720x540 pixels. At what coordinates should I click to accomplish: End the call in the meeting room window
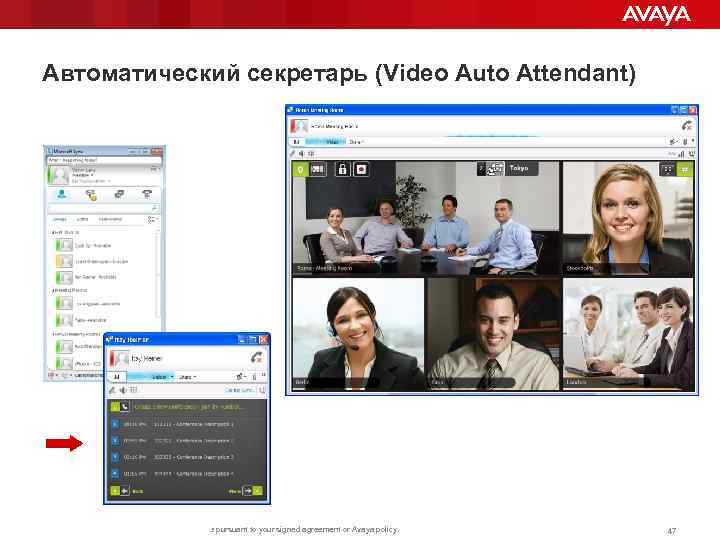tap(687, 125)
